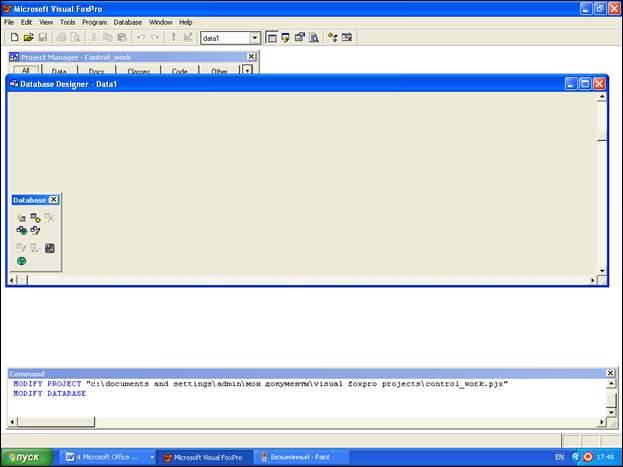Click the Paste clipboard icon
623x467 pixels.
tap(122, 37)
